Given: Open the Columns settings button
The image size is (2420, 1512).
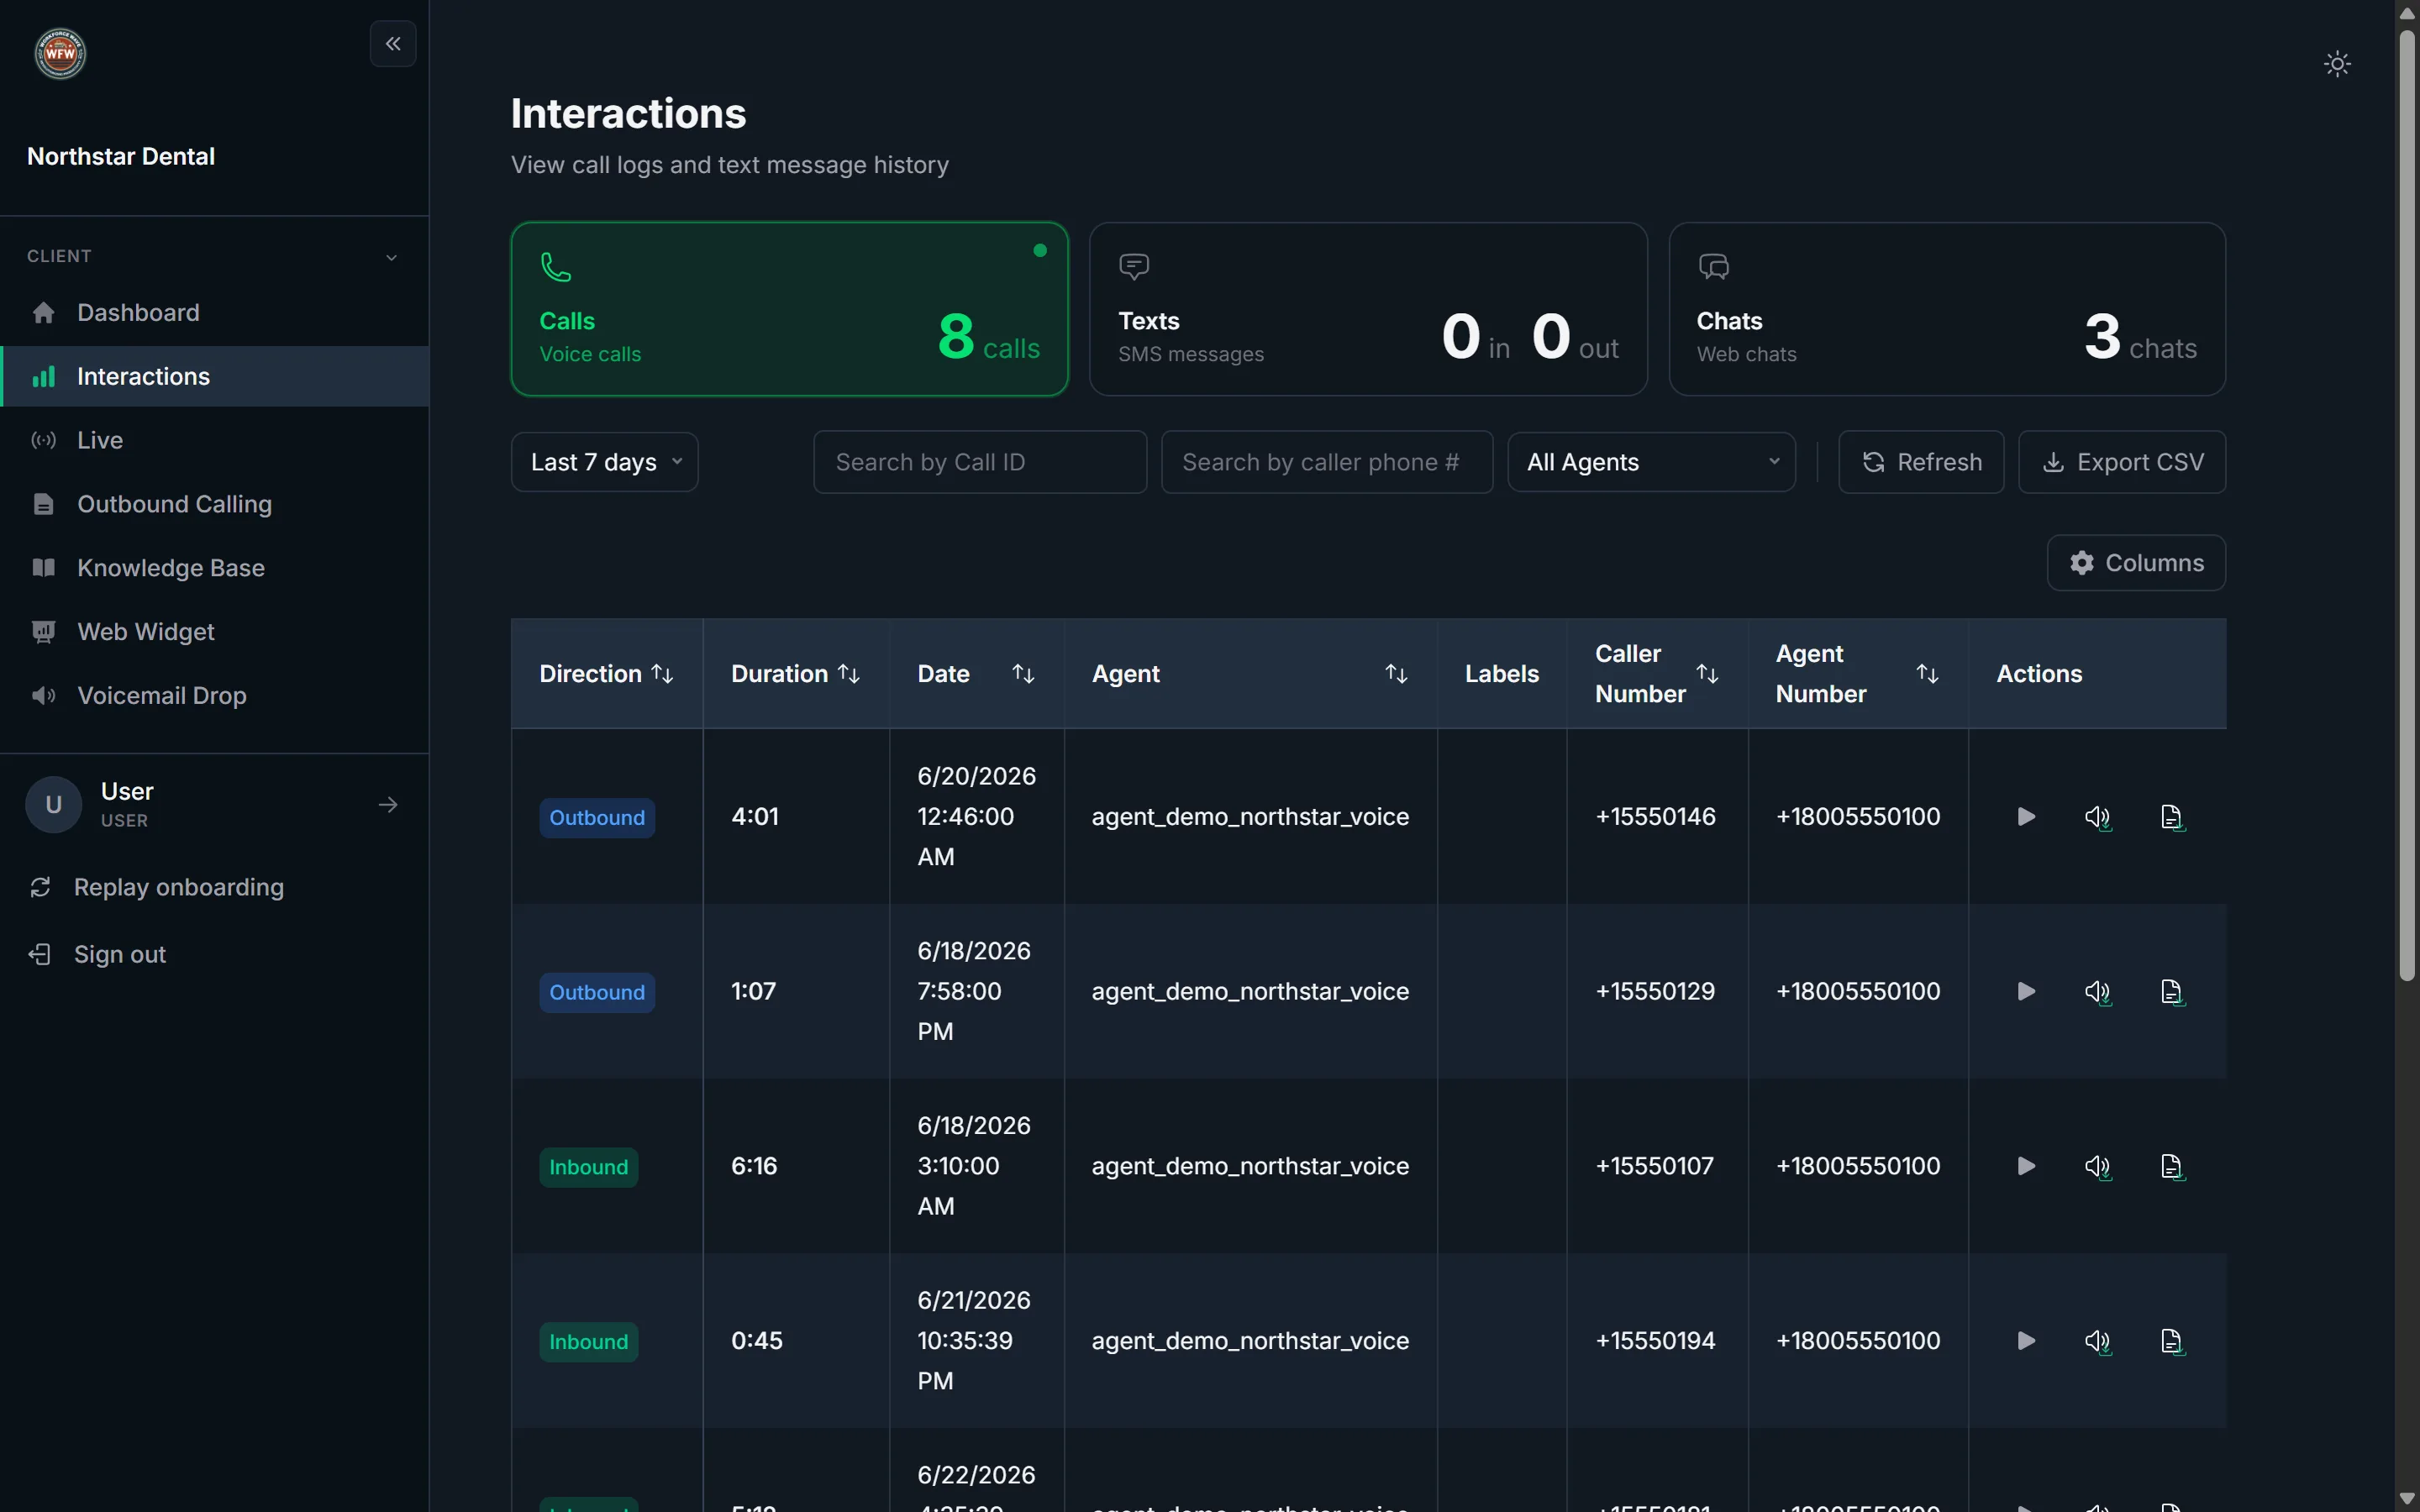Looking at the screenshot, I should [2136, 563].
